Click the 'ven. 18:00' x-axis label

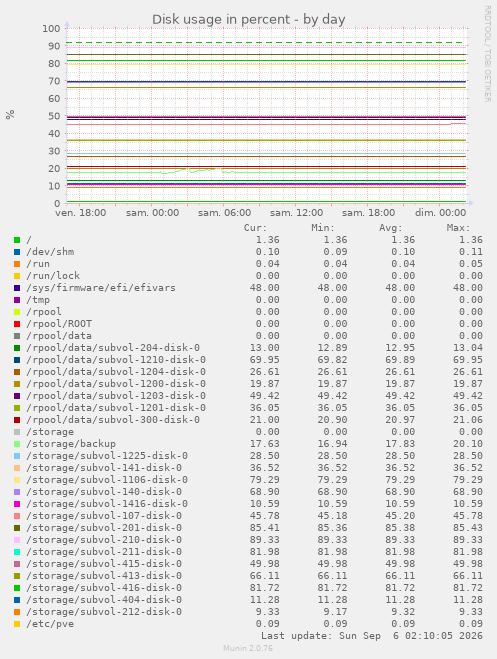click(80, 213)
